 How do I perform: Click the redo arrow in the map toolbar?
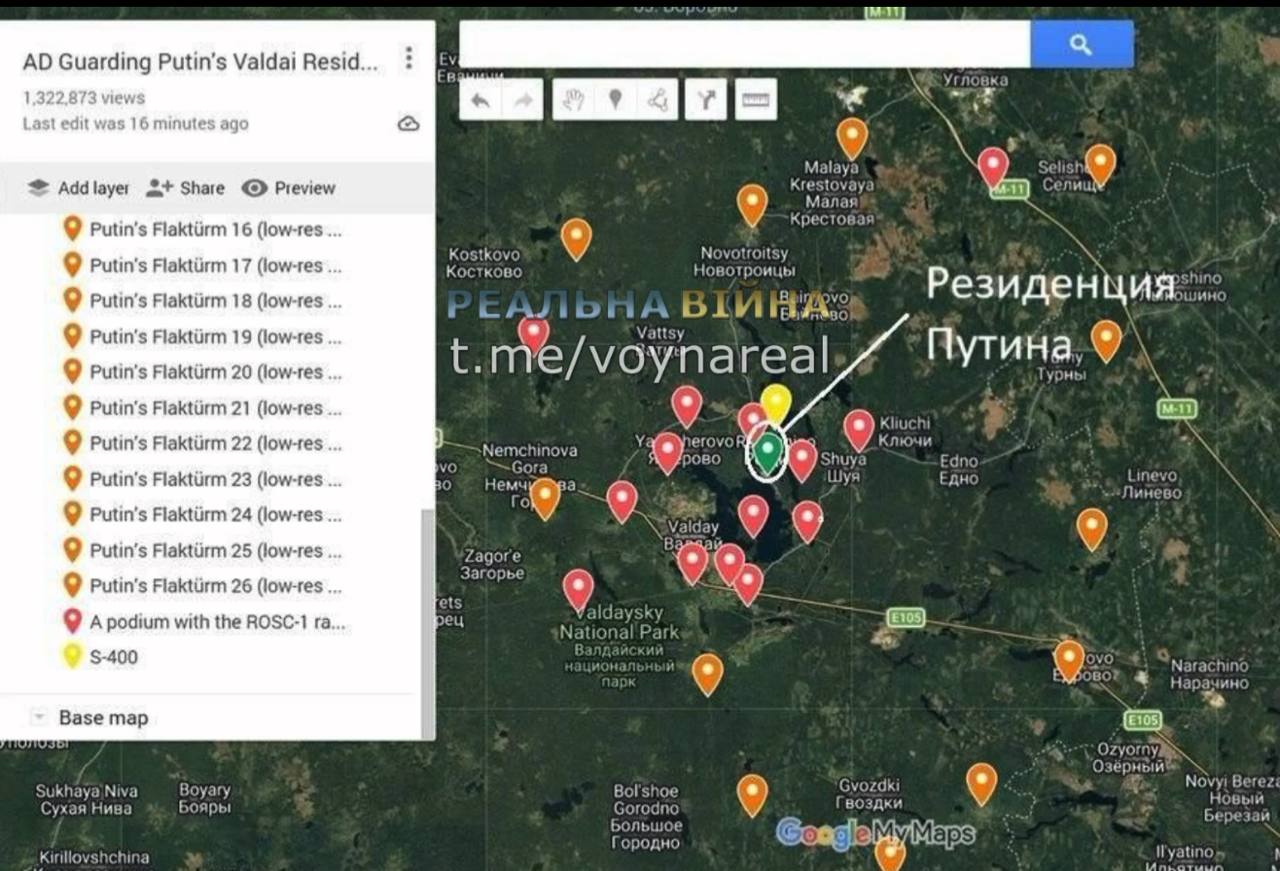tap(523, 100)
